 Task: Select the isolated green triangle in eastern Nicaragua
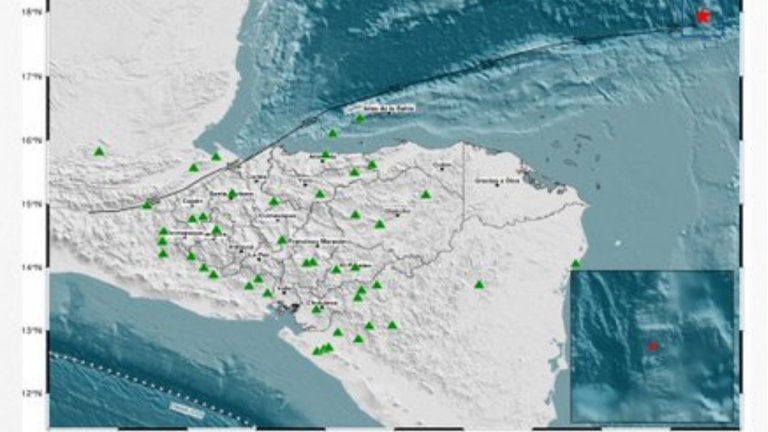tap(479, 285)
